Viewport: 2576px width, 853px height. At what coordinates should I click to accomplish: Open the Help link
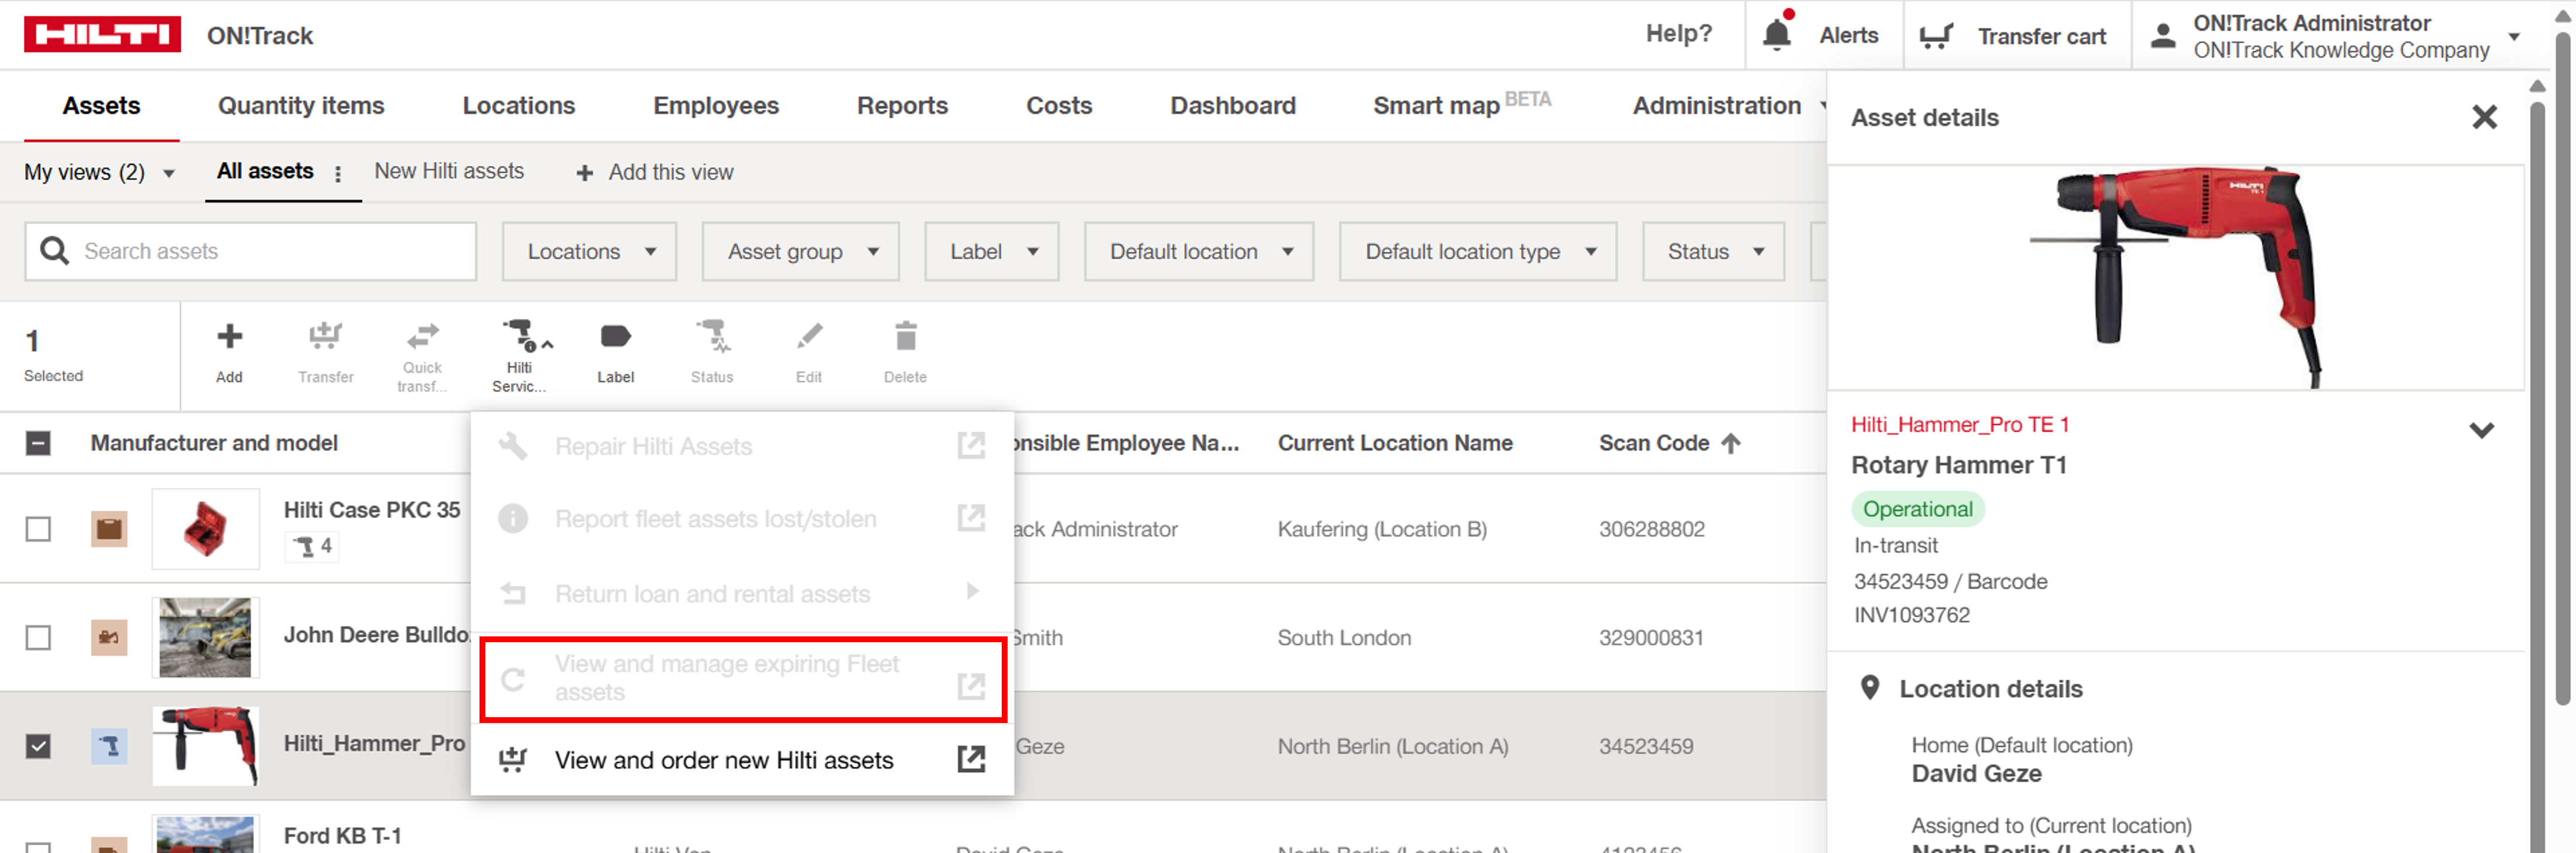point(1679,33)
